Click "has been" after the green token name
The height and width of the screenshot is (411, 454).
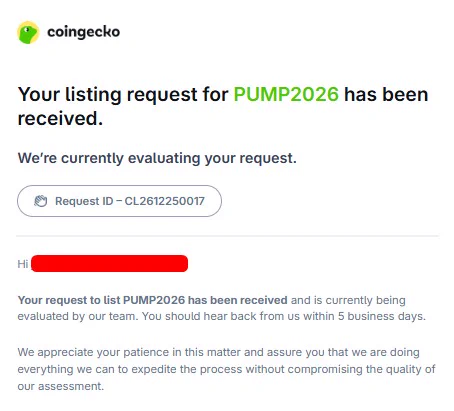click(x=386, y=94)
